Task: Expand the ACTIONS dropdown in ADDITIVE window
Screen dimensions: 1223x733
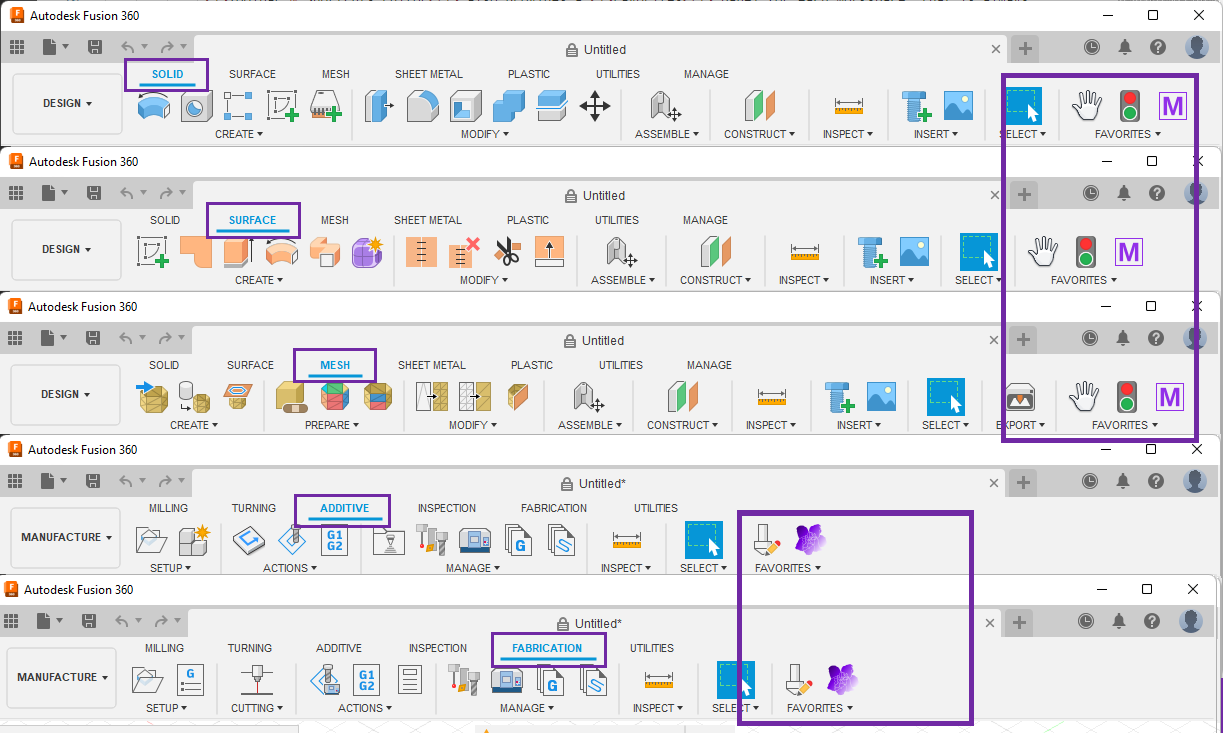Action: (x=290, y=568)
